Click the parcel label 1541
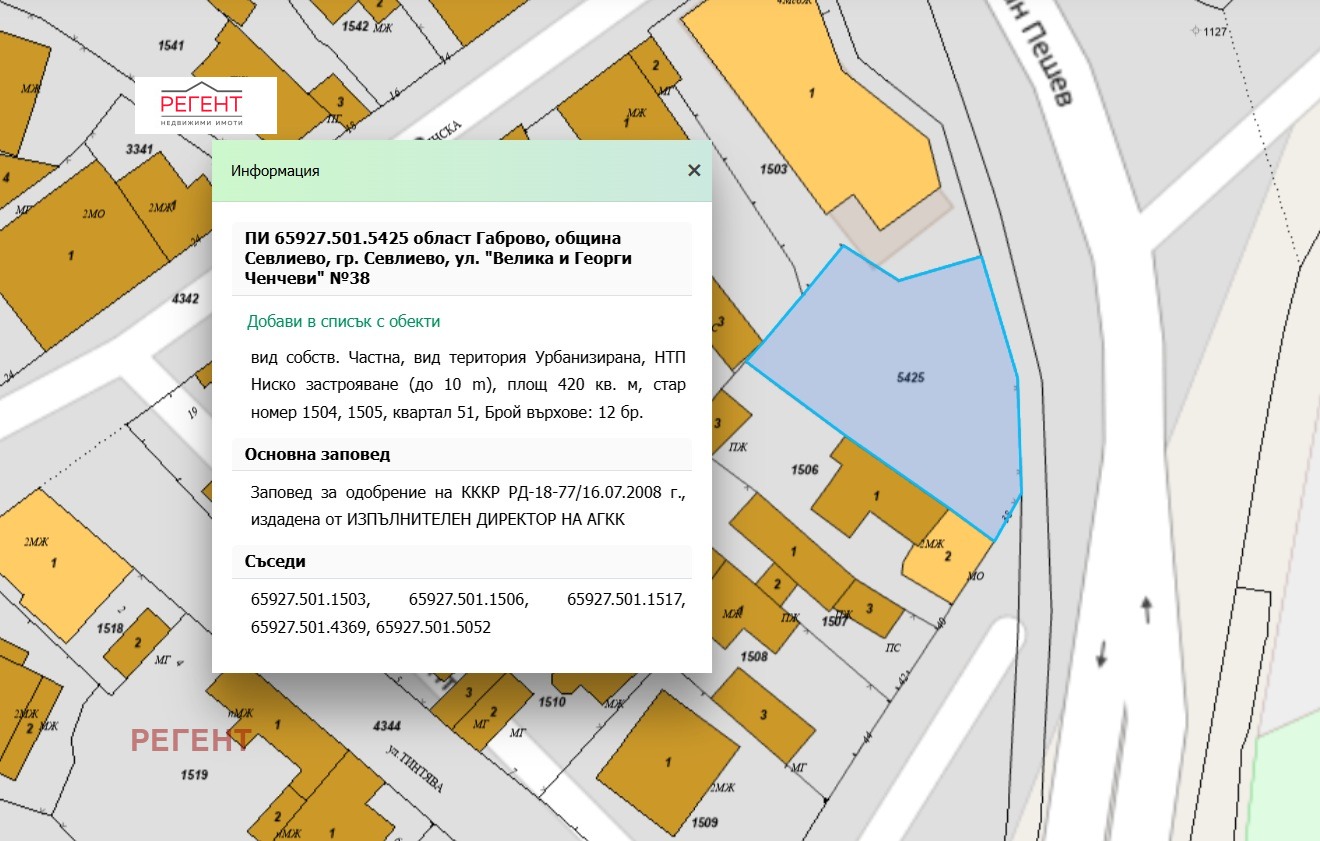This screenshot has width=1320, height=841. point(171,45)
